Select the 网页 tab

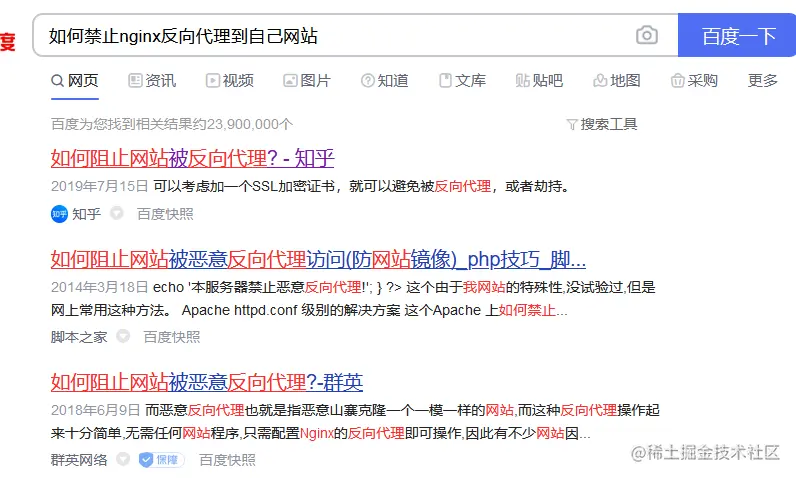75,80
